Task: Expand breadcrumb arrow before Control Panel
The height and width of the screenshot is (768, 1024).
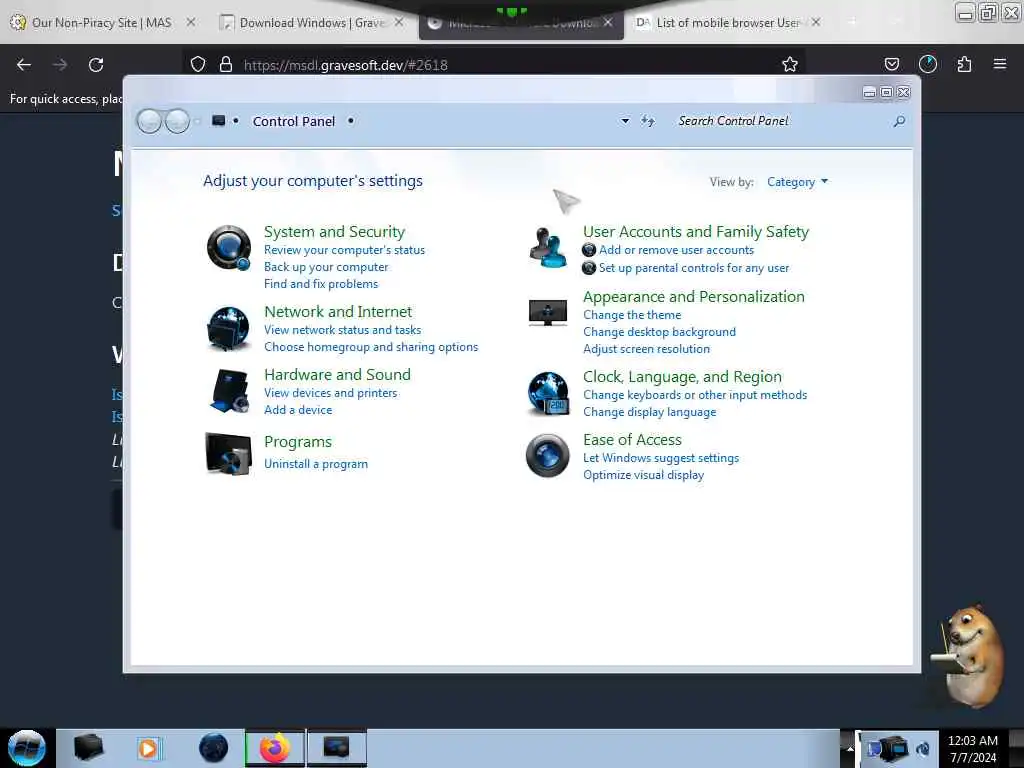Action: (x=236, y=121)
